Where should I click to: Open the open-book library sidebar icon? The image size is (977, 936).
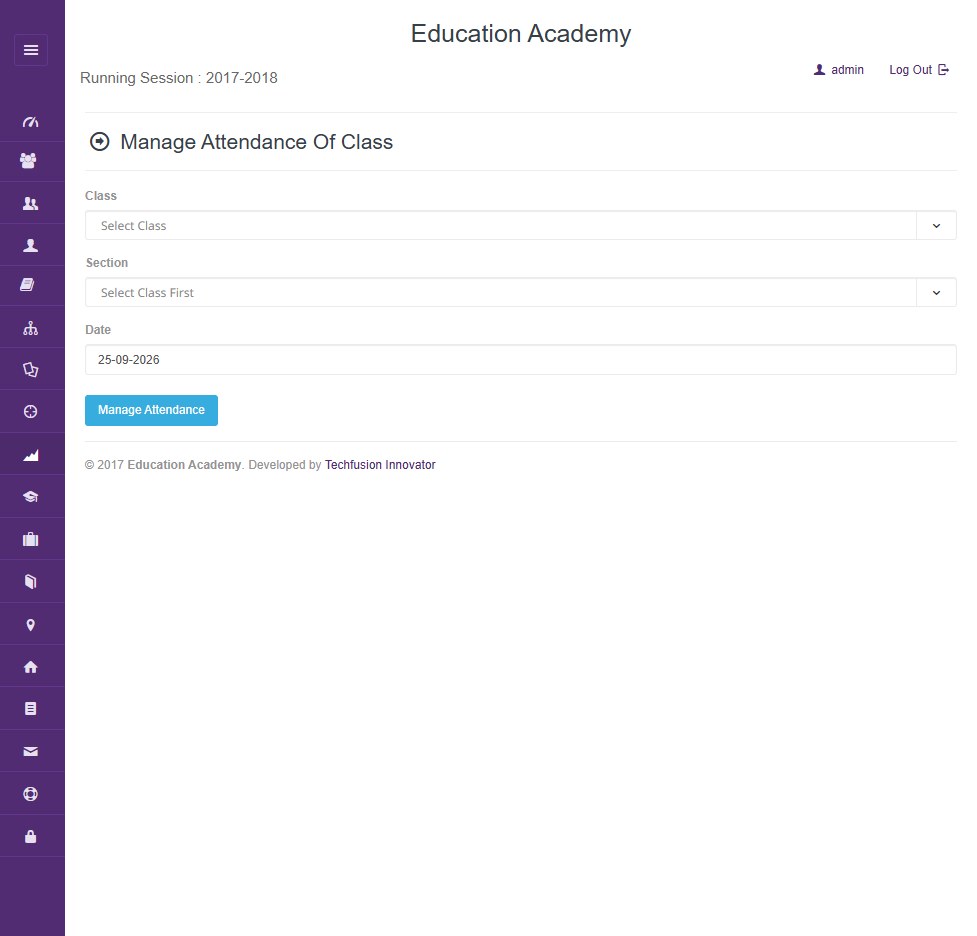(31, 581)
